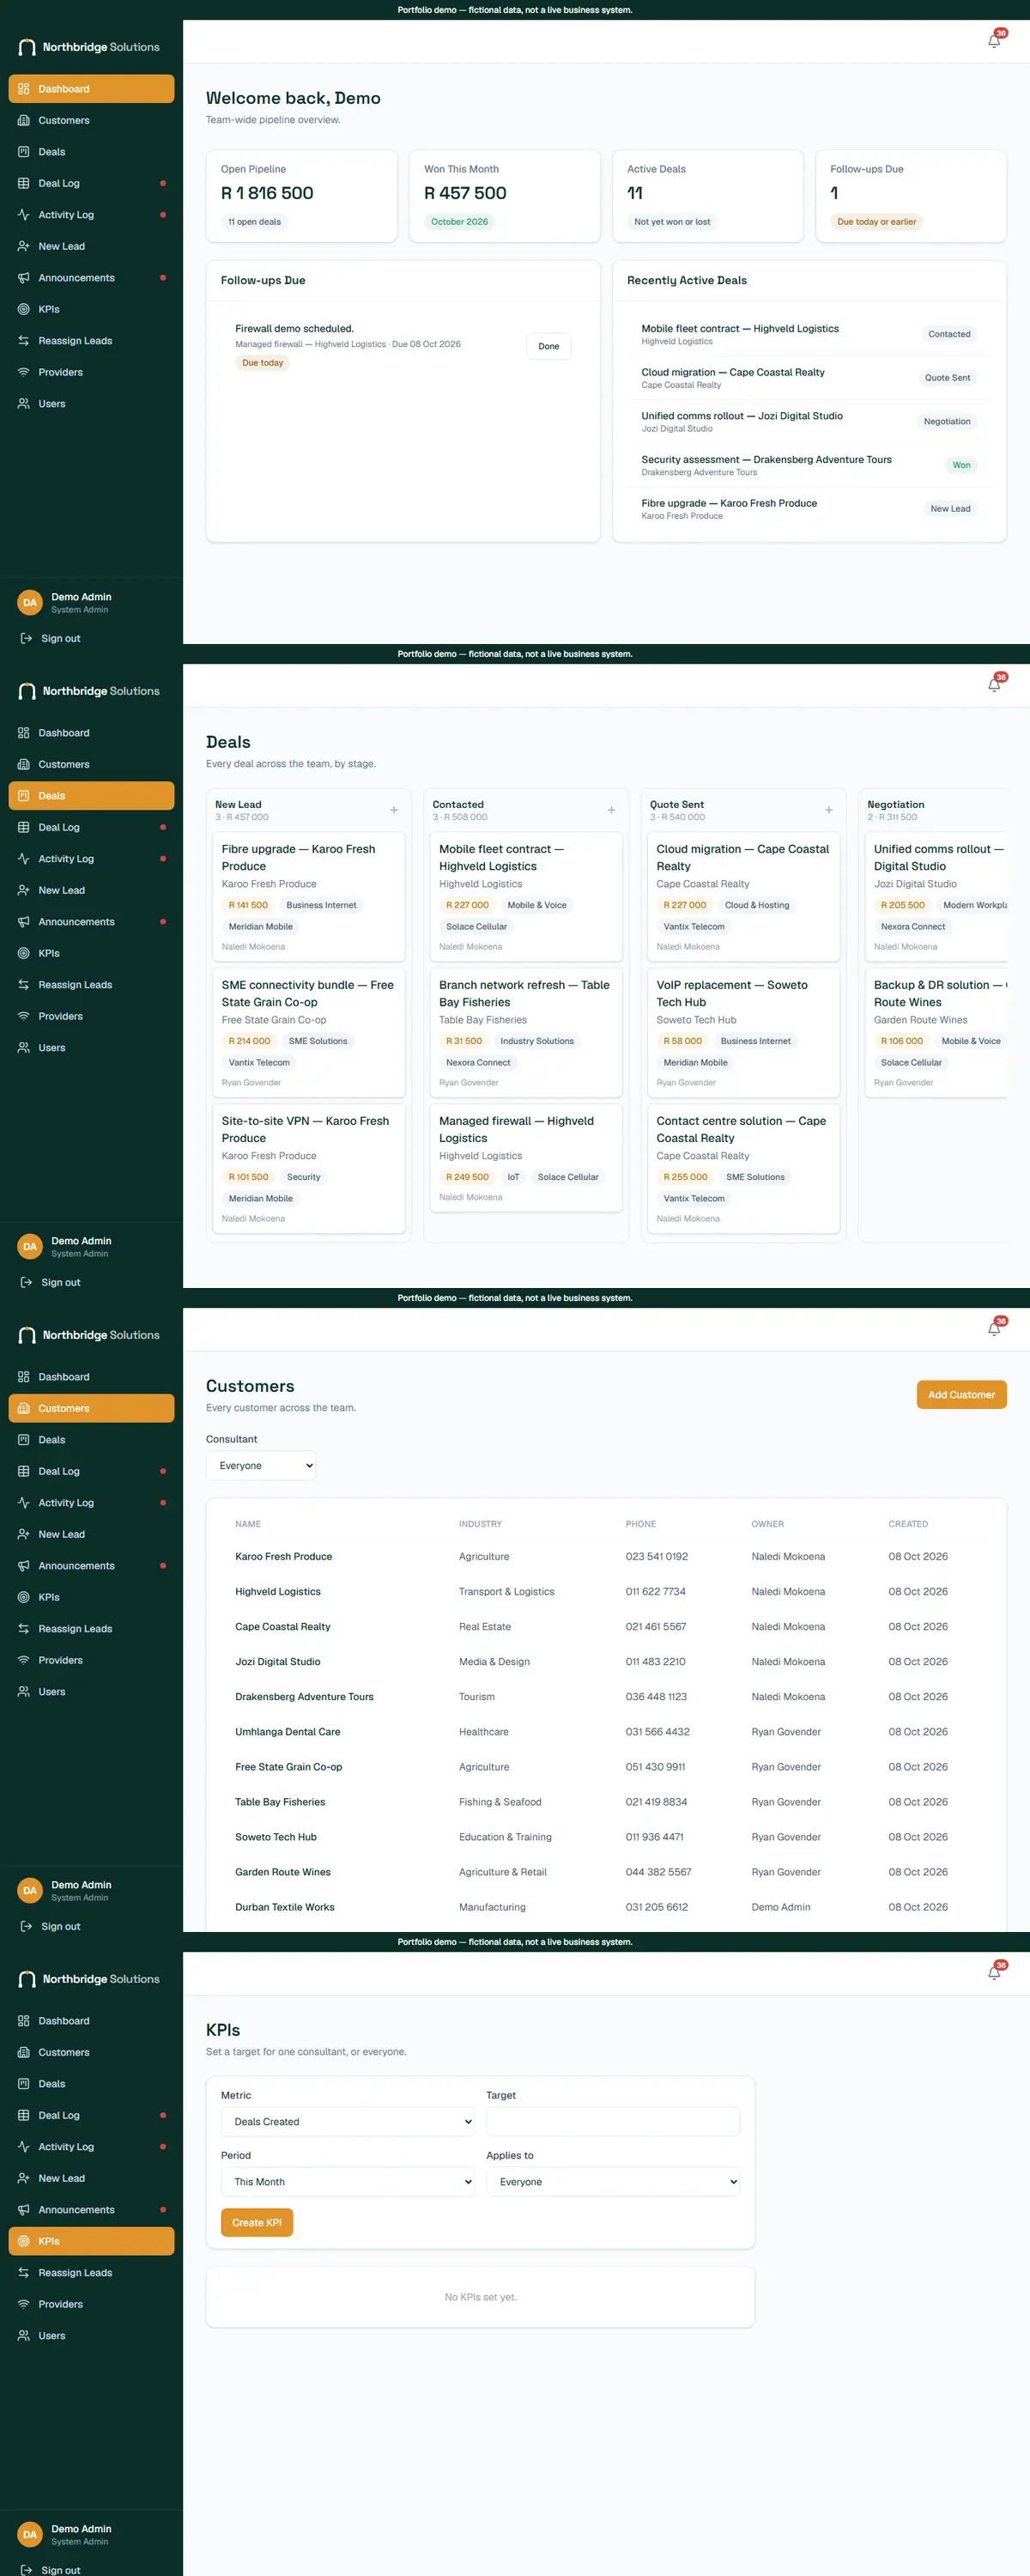Select Umhlanga Dental Care customer row
Screen dimensions: 1030x2576
pos(606,1731)
